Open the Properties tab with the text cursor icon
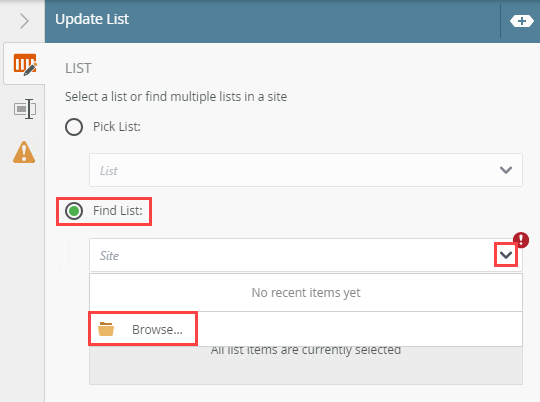Image resolution: width=540 pixels, height=402 pixels. coord(25,109)
